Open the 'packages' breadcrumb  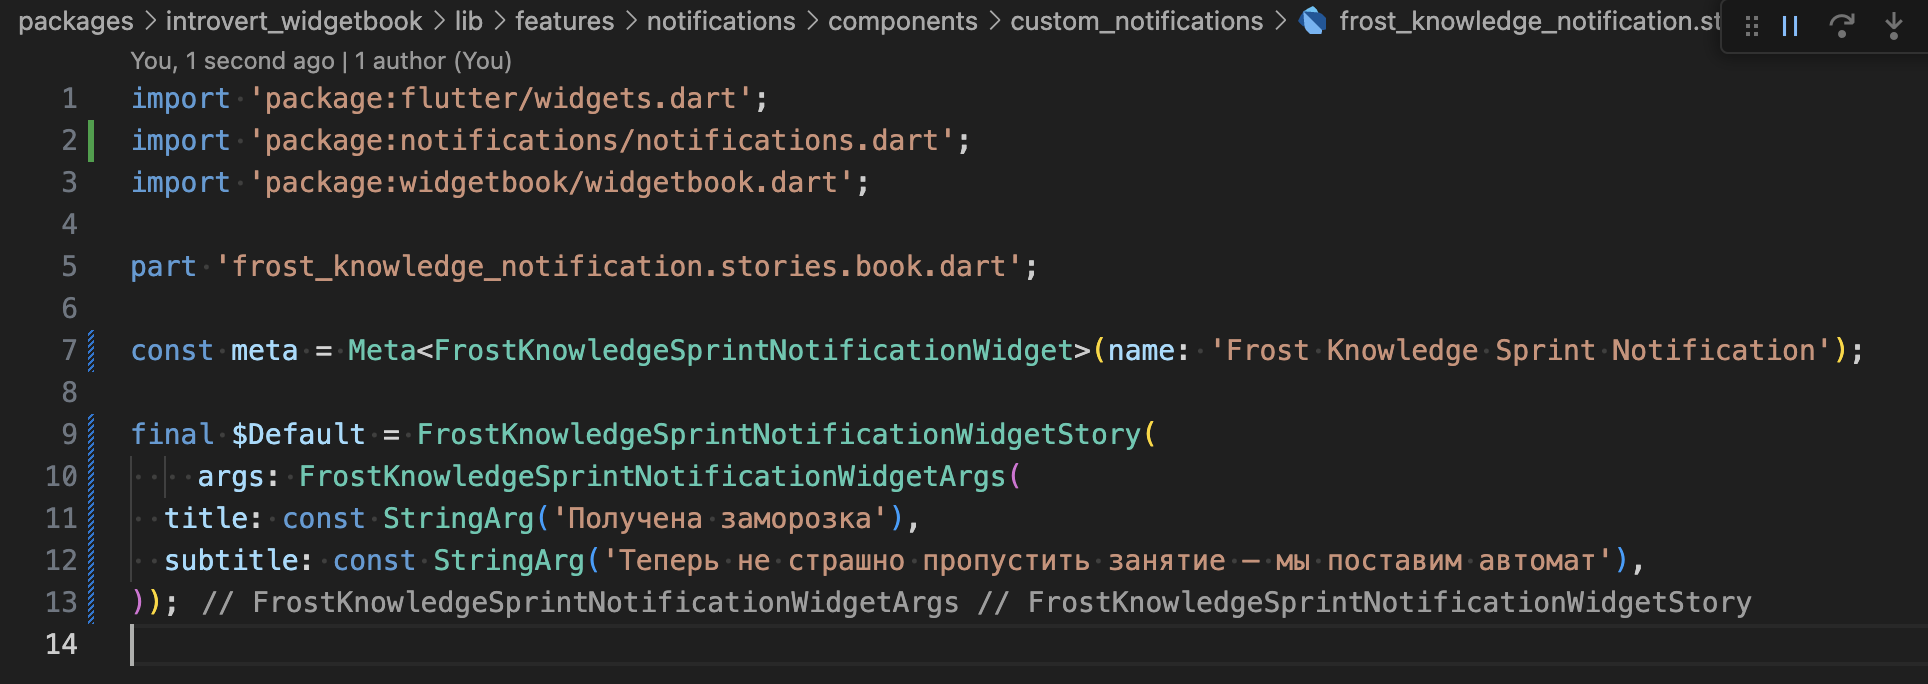76,21
